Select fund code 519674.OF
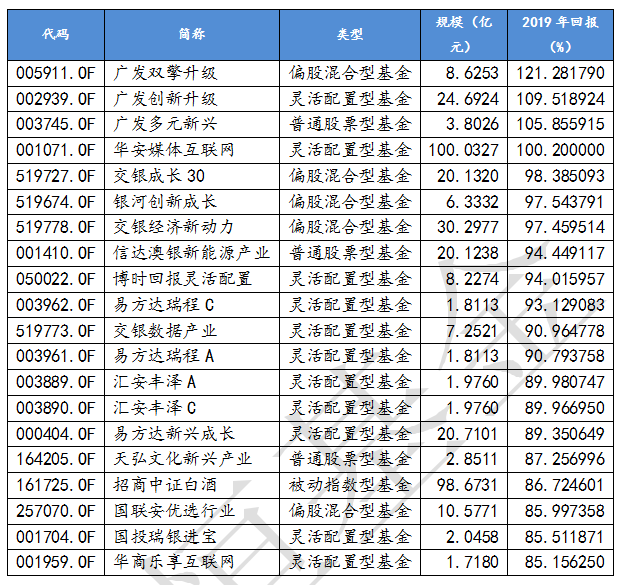Screen dimensions: 620x585 pos(56,202)
